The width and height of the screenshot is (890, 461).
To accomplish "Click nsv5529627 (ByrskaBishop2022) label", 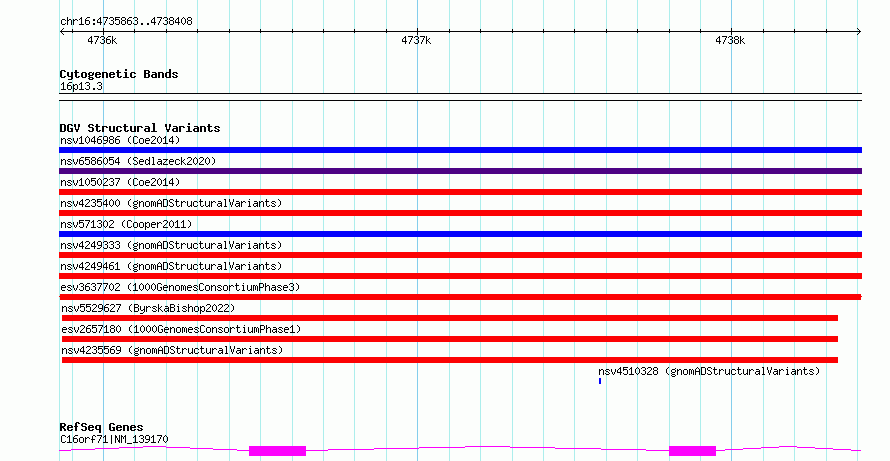I will click(148, 308).
